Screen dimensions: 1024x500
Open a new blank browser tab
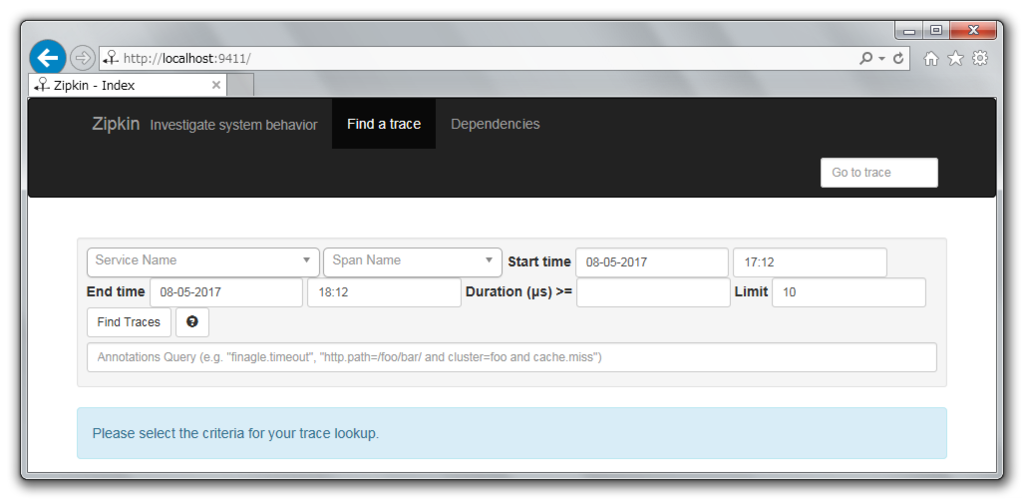(x=240, y=85)
